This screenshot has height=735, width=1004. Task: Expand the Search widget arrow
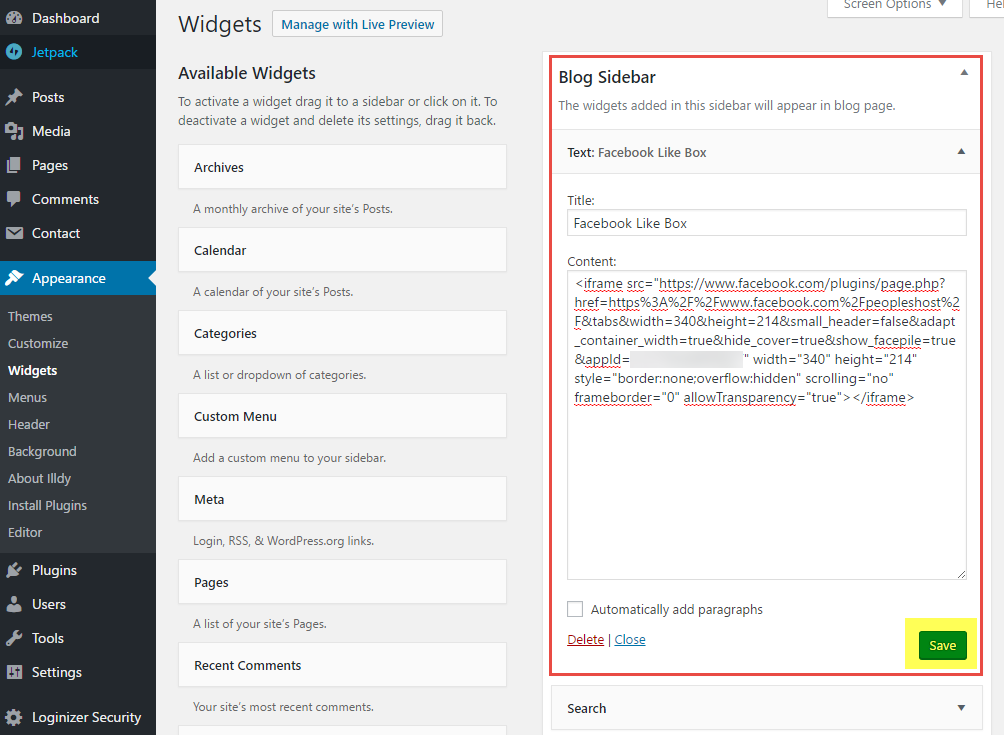click(x=961, y=707)
